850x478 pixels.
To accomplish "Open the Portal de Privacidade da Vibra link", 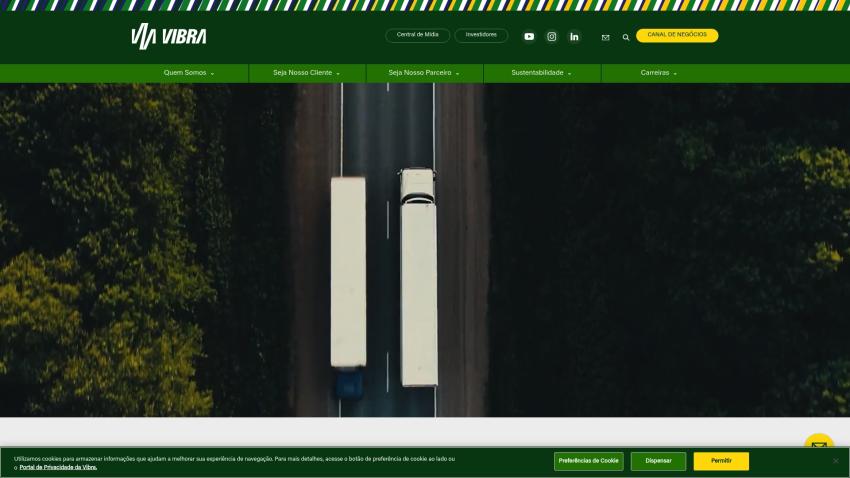I will click(x=58, y=467).
